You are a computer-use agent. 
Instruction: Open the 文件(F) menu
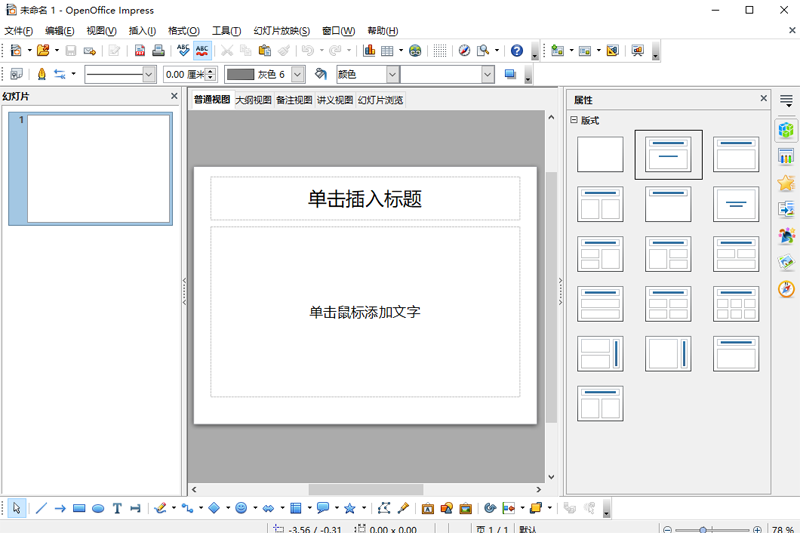[19, 31]
